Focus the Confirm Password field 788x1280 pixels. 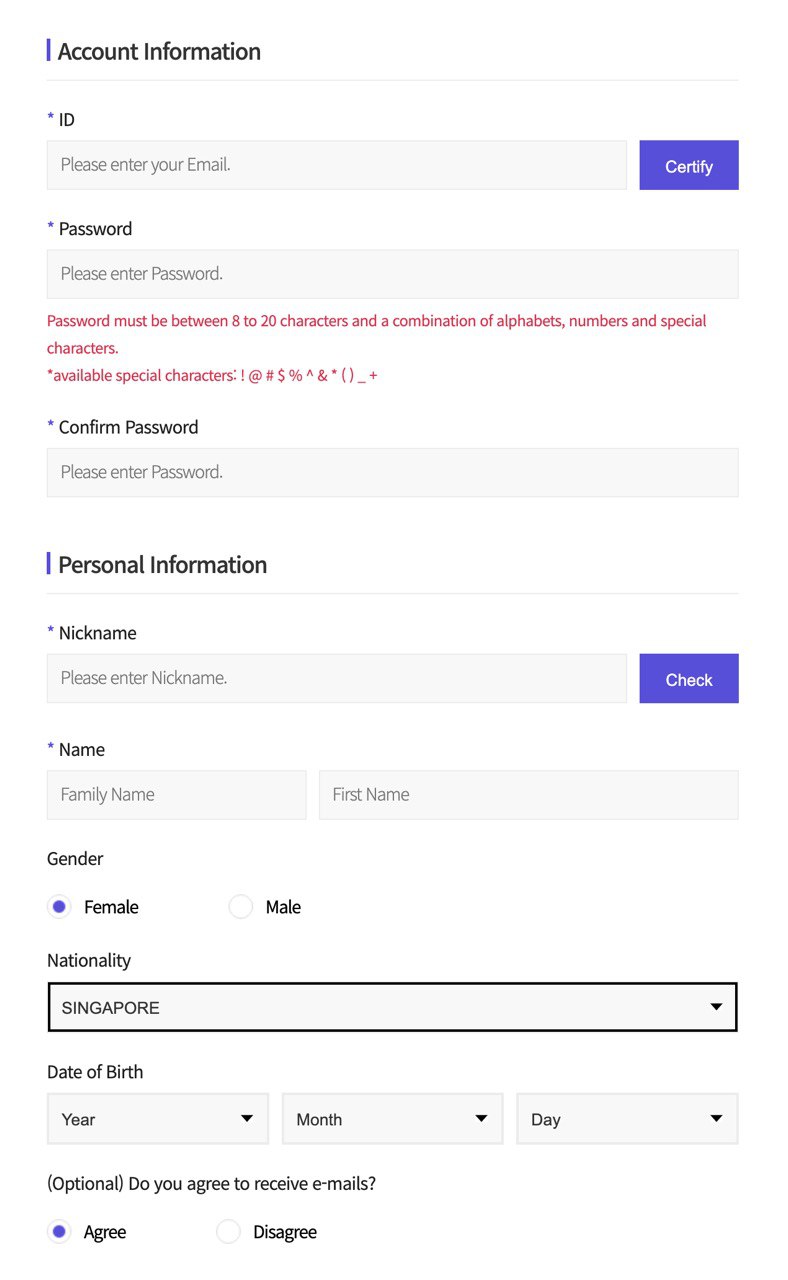[x=392, y=472]
